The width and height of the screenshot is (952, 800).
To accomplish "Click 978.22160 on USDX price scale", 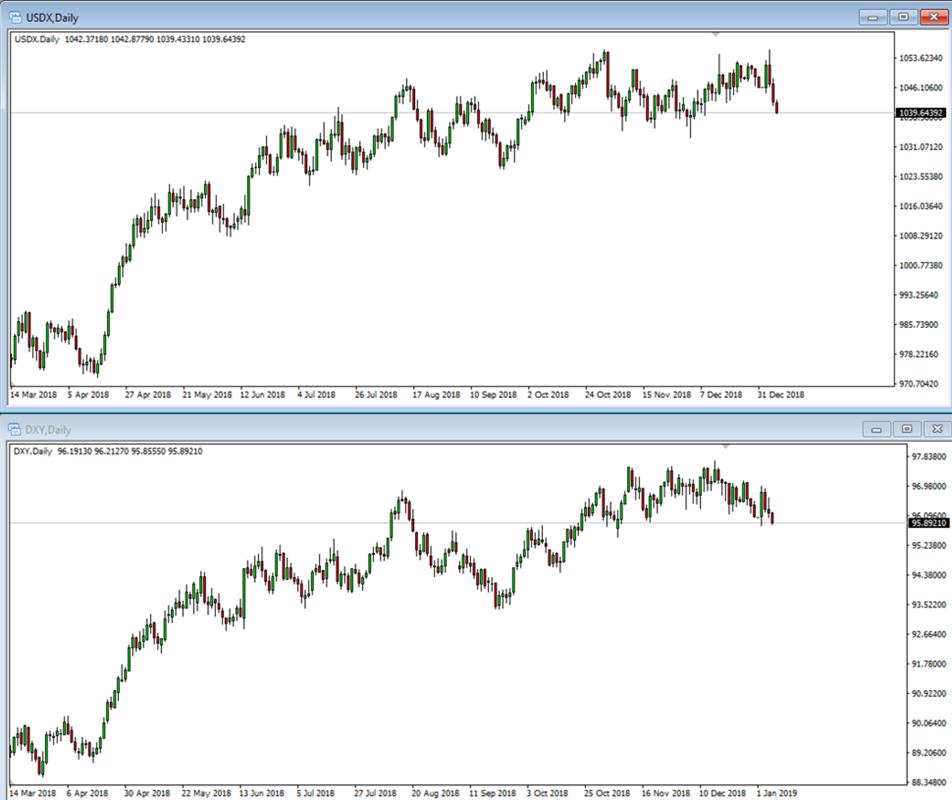I will (921, 354).
